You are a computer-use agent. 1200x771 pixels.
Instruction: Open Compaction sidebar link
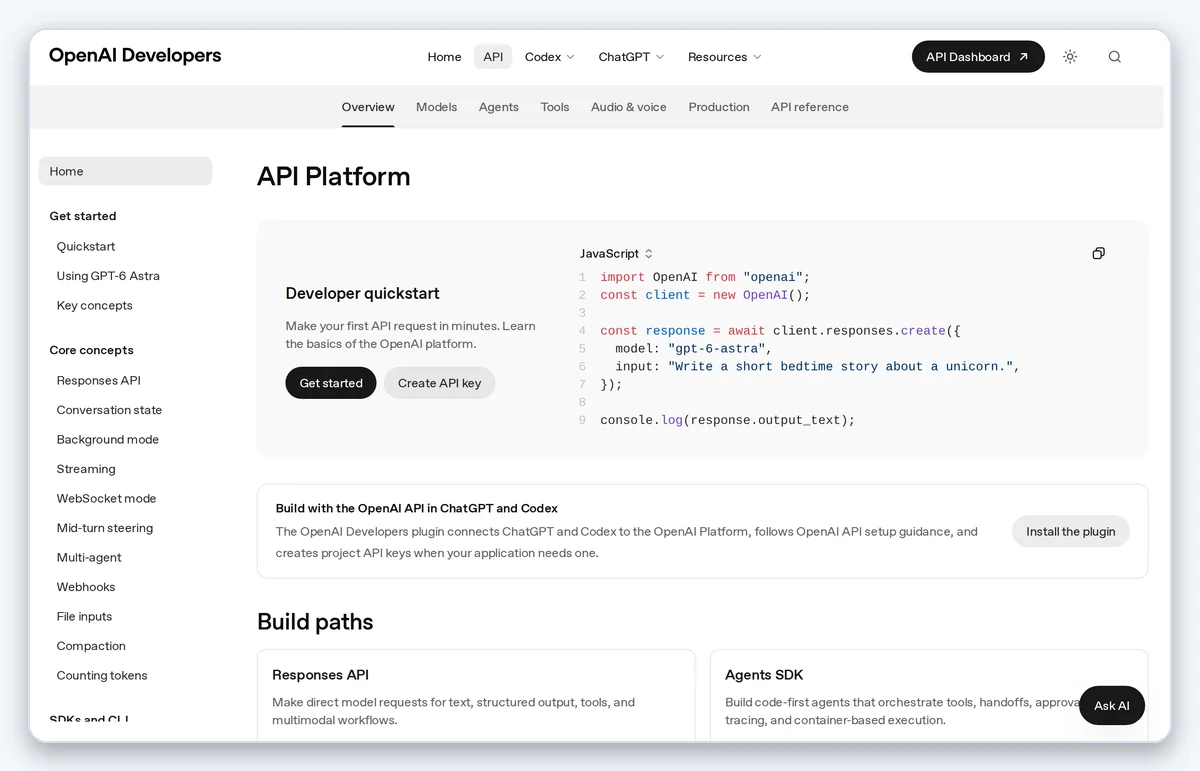pos(91,646)
